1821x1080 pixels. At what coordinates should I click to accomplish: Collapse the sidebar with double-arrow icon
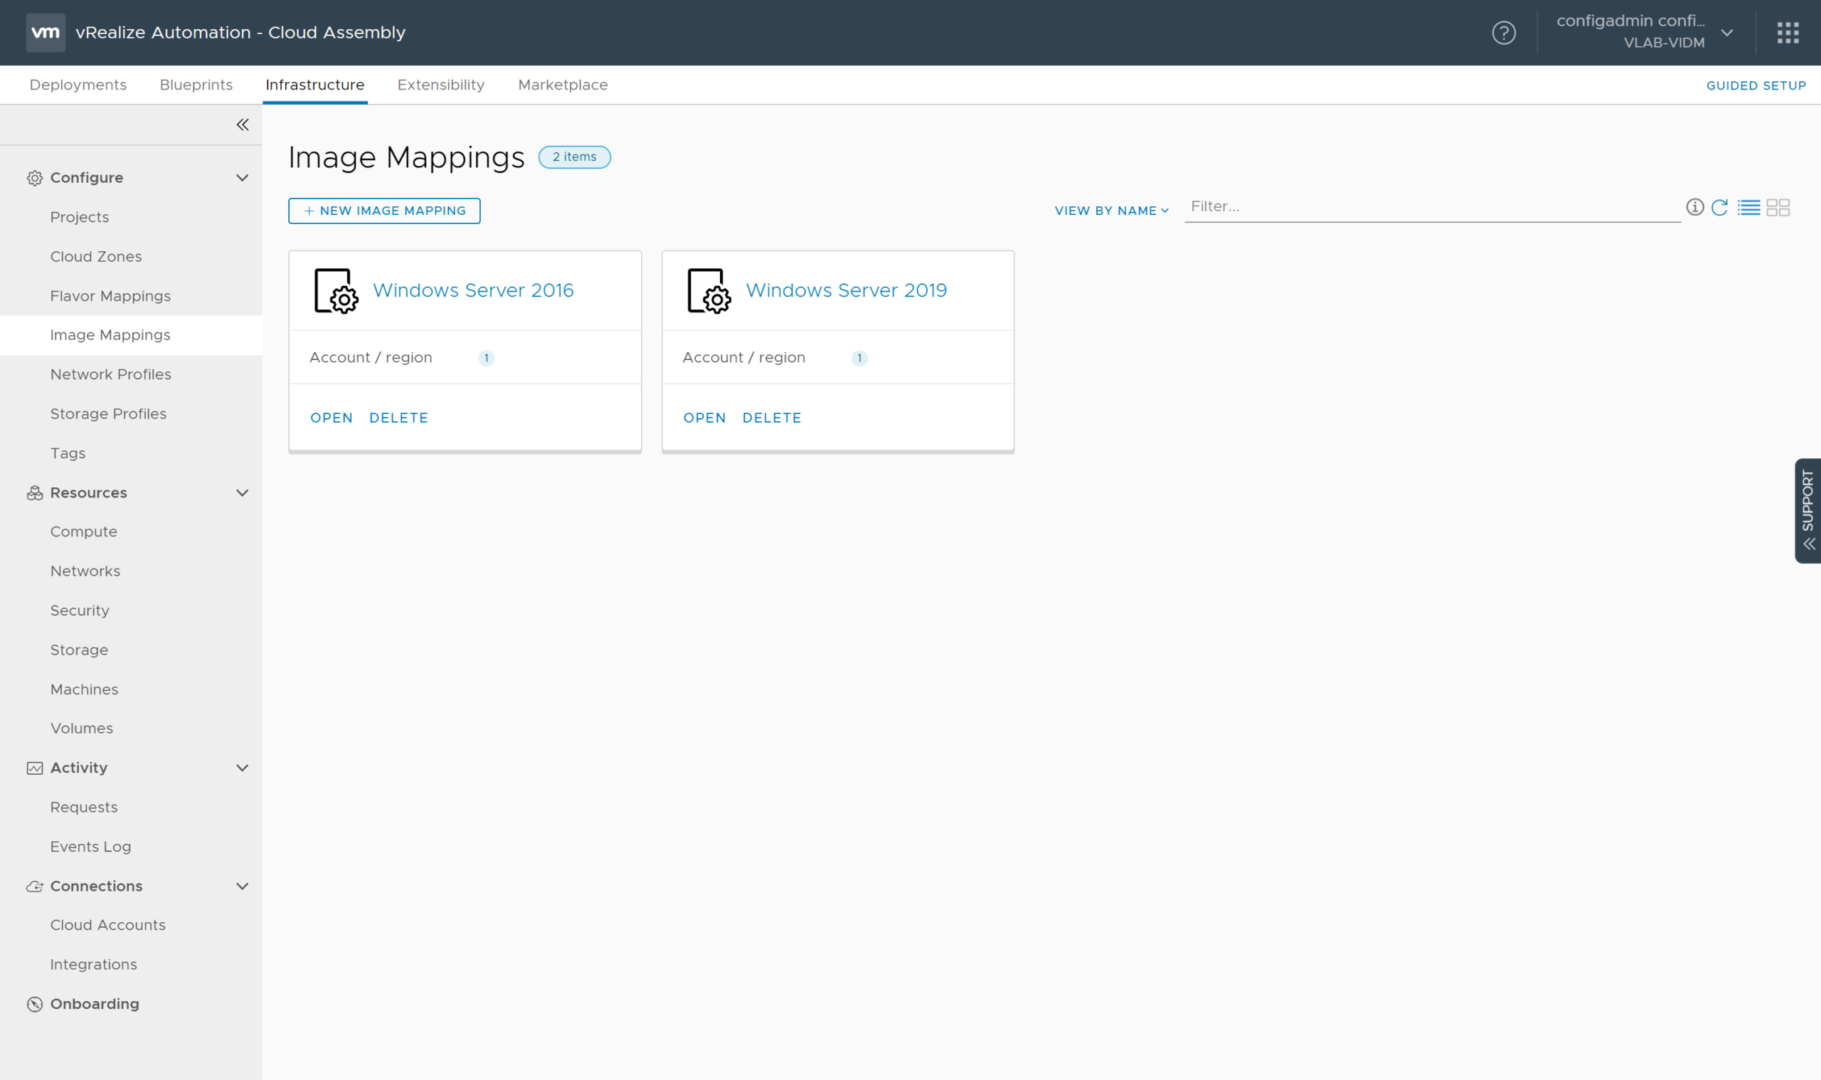coord(242,125)
